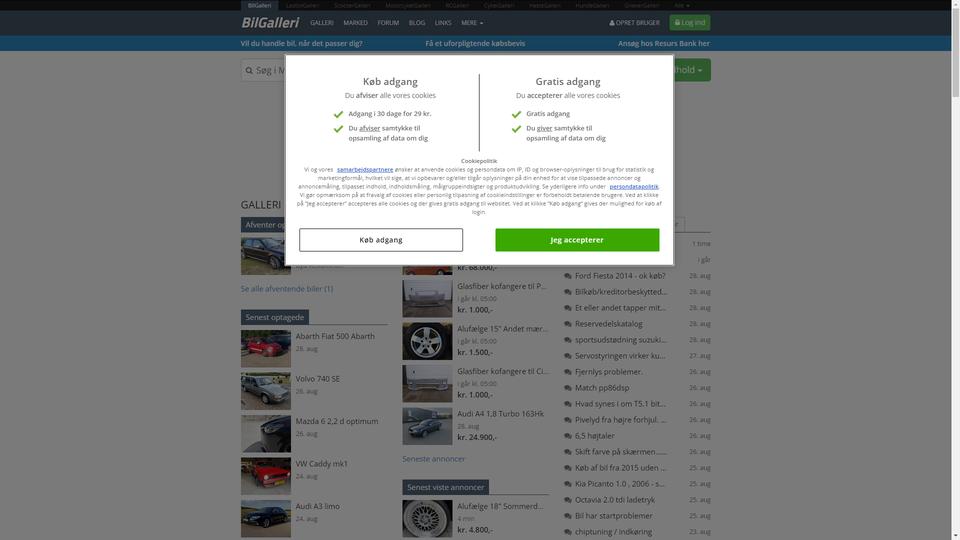The height and width of the screenshot is (540, 960).
Task: Click checkmark icon beside 'Adgang i 30 dage'
Action: [x=338, y=114]
